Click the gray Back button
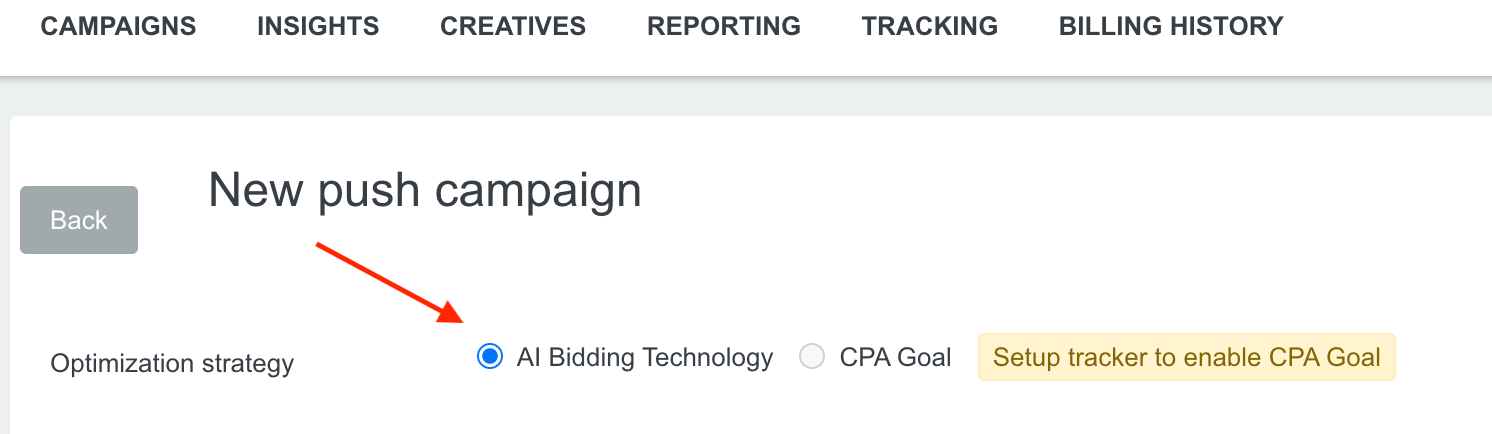Image resolution: width=1492 pixels, height=434 pixels. [x=79, y=220]
